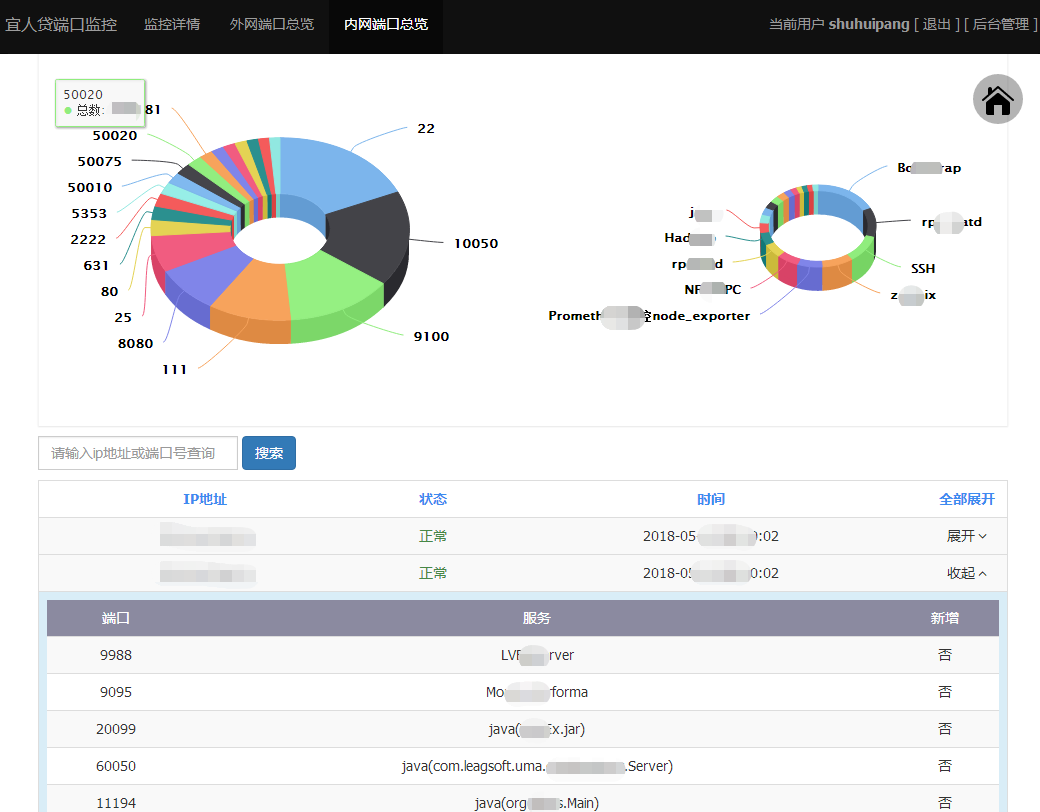Click the 宜人贷端口监控 brand title
1040x812 pixels.
(x=61, y=25)
